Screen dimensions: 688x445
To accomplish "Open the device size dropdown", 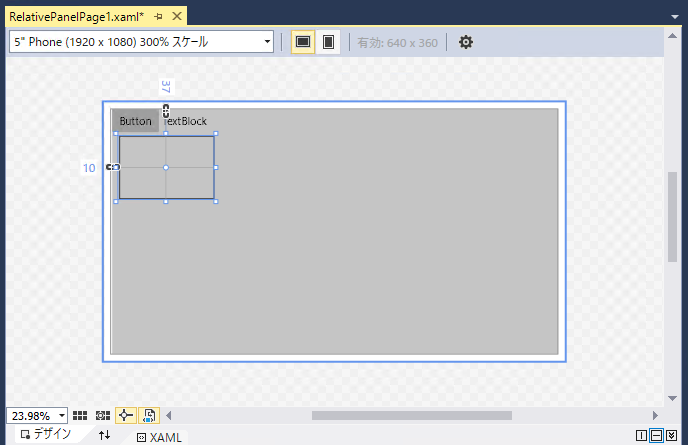I will pyautogui.click(x=141, y=42).
